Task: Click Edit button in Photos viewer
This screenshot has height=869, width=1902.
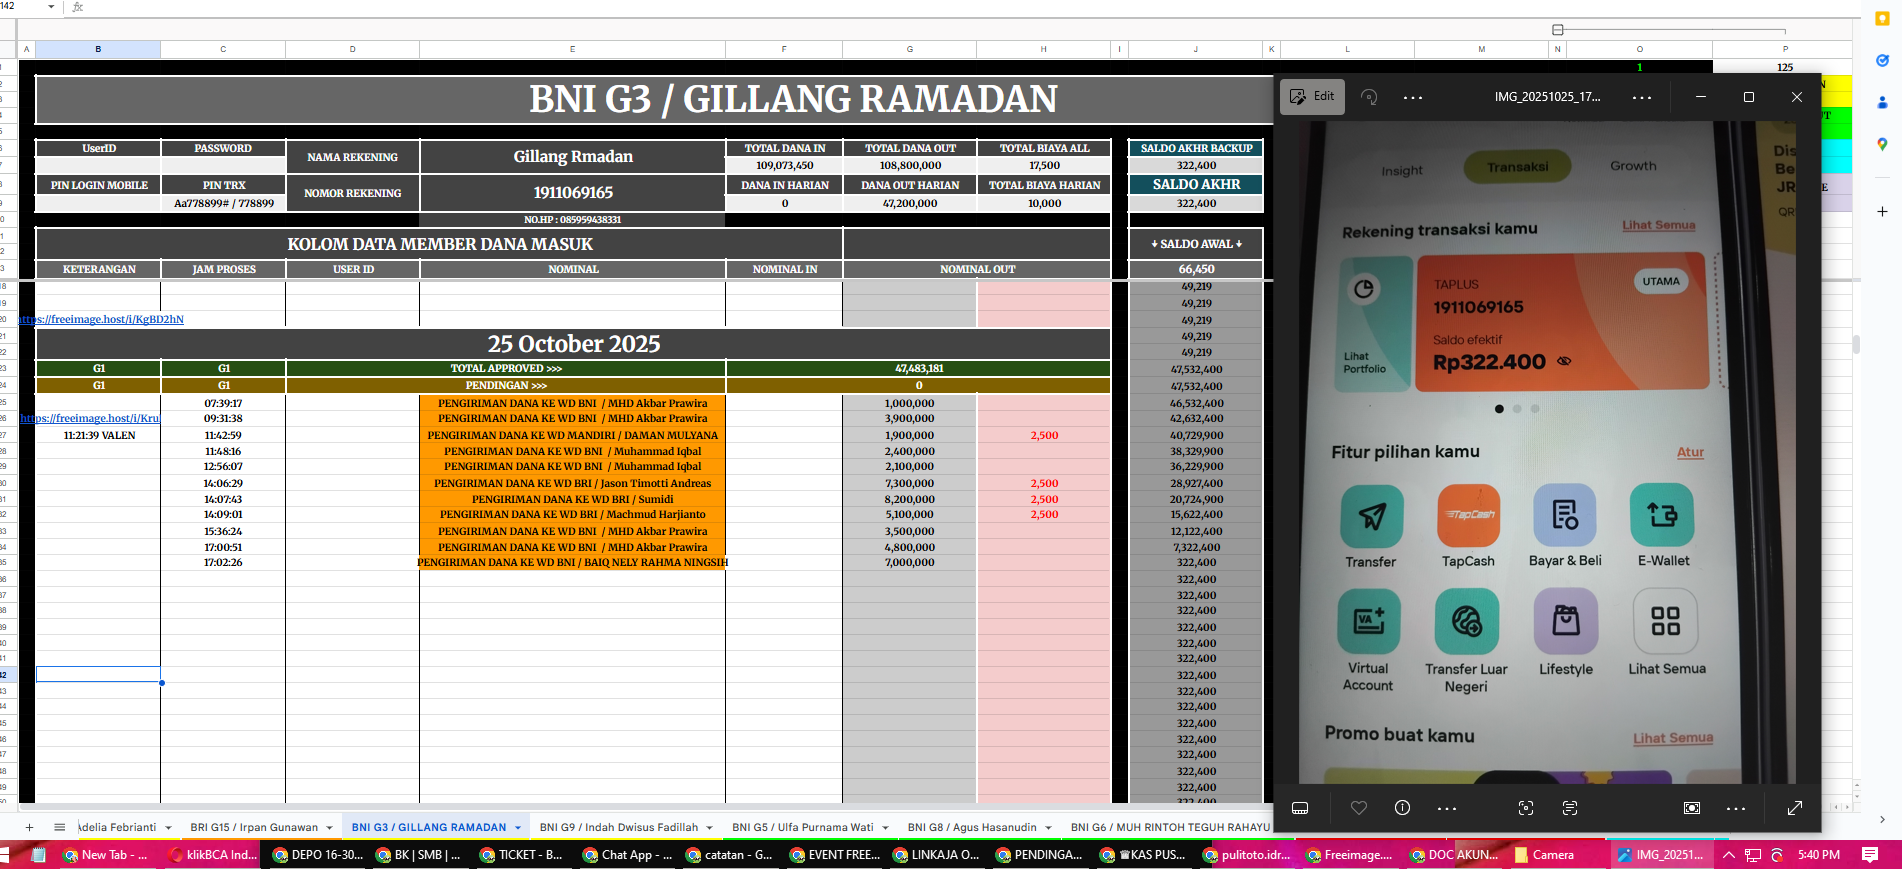Action: [x=1312, y=96]
